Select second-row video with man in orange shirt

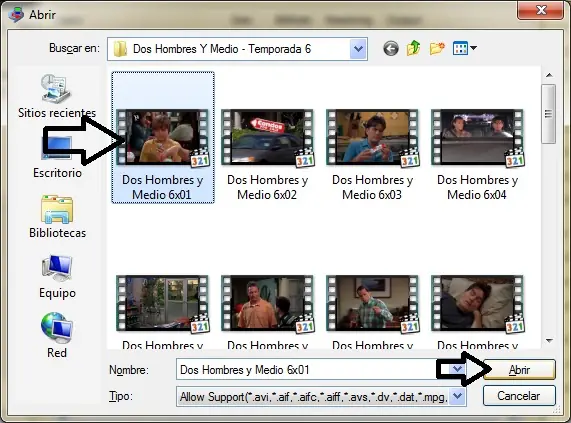point(268,312)
